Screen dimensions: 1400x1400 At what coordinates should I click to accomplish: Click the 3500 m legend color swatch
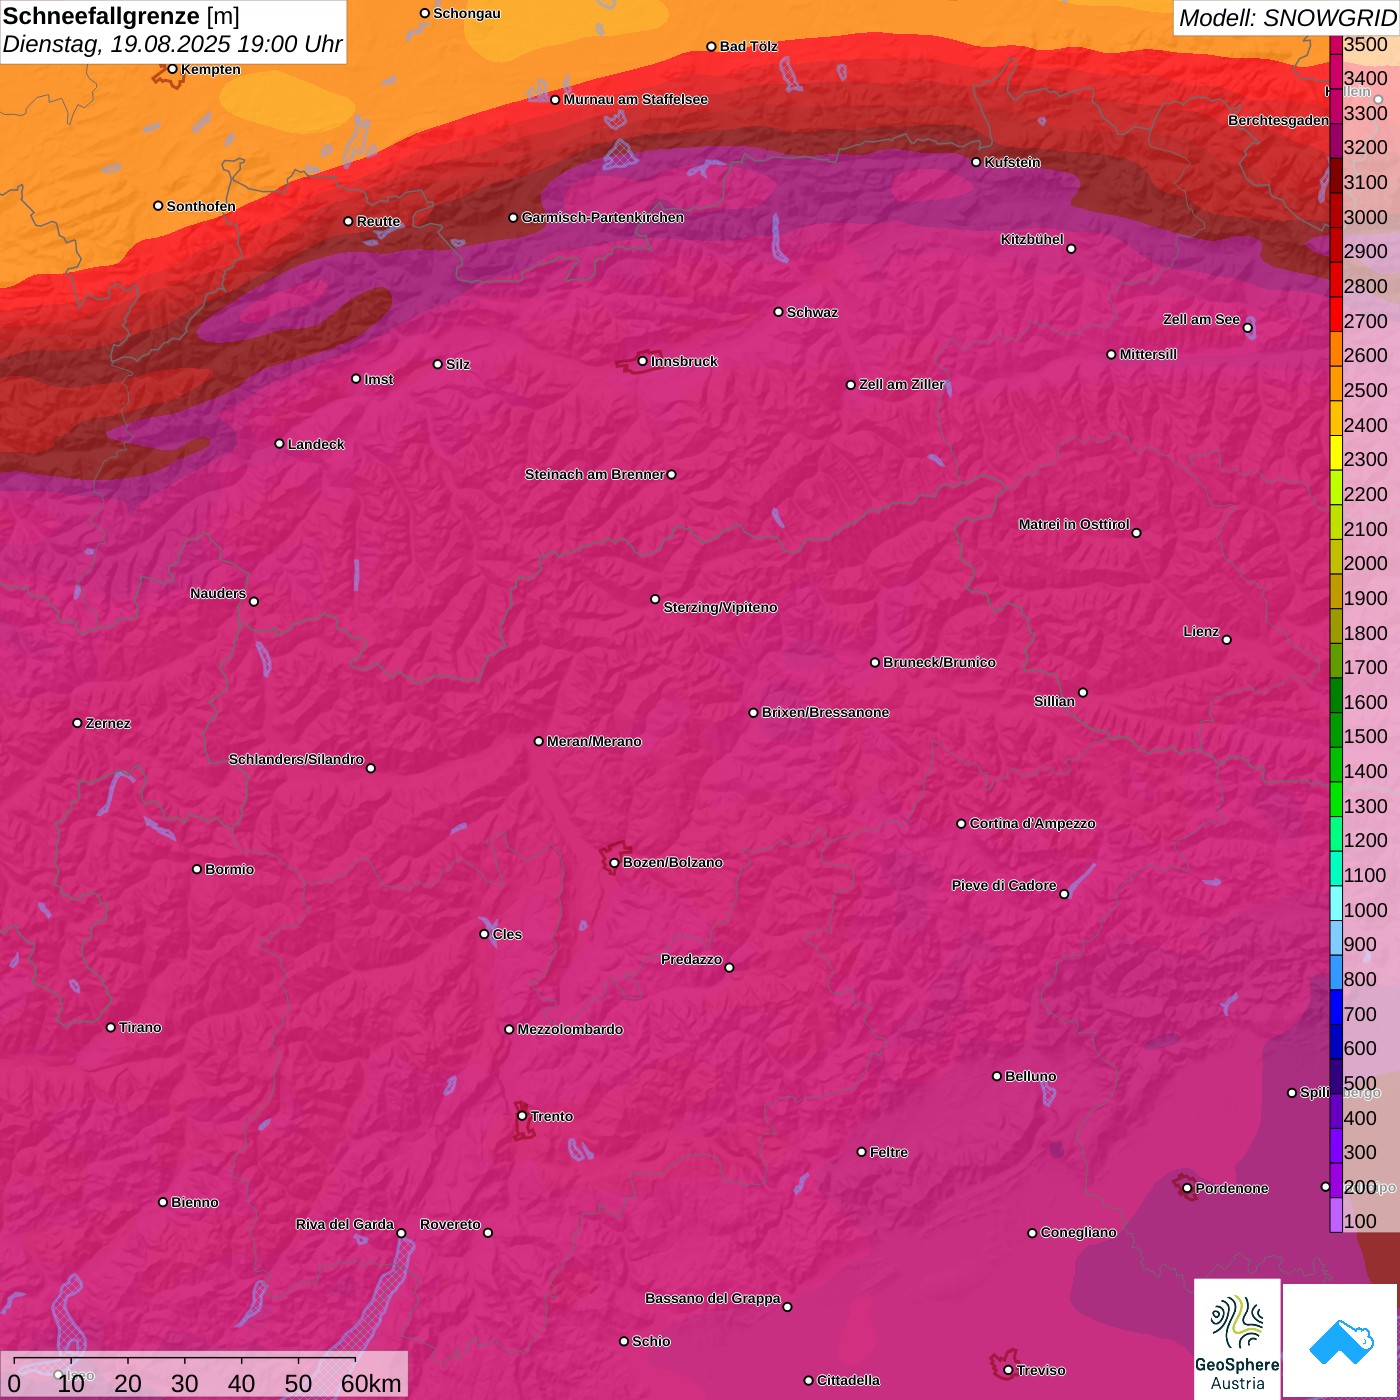click(1336, 44)
